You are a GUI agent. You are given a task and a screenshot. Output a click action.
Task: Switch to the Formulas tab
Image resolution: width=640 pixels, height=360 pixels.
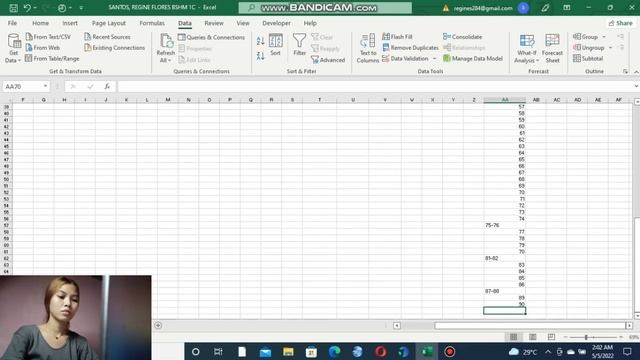(152, 23)
